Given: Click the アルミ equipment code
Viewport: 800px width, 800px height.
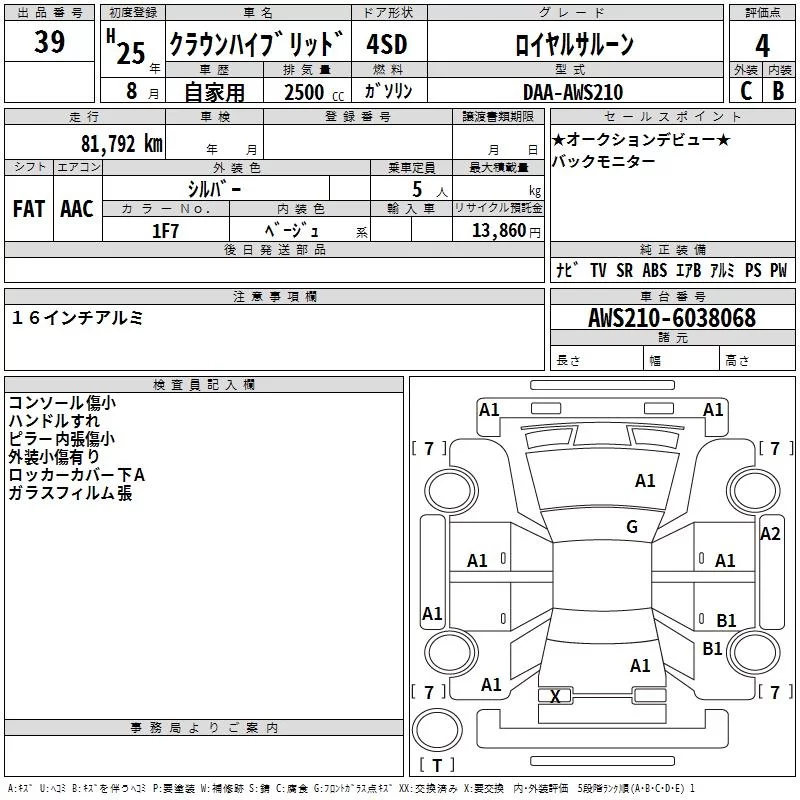Looking at the screenshot, I should [722, 270].
